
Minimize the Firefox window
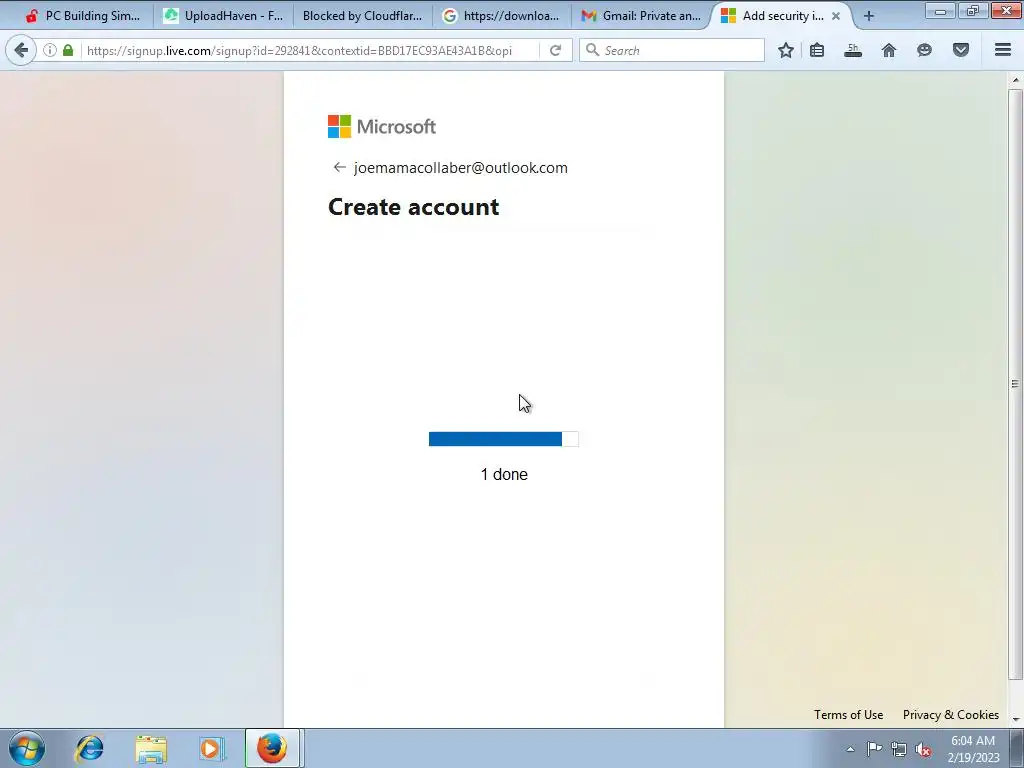point(940,11)
